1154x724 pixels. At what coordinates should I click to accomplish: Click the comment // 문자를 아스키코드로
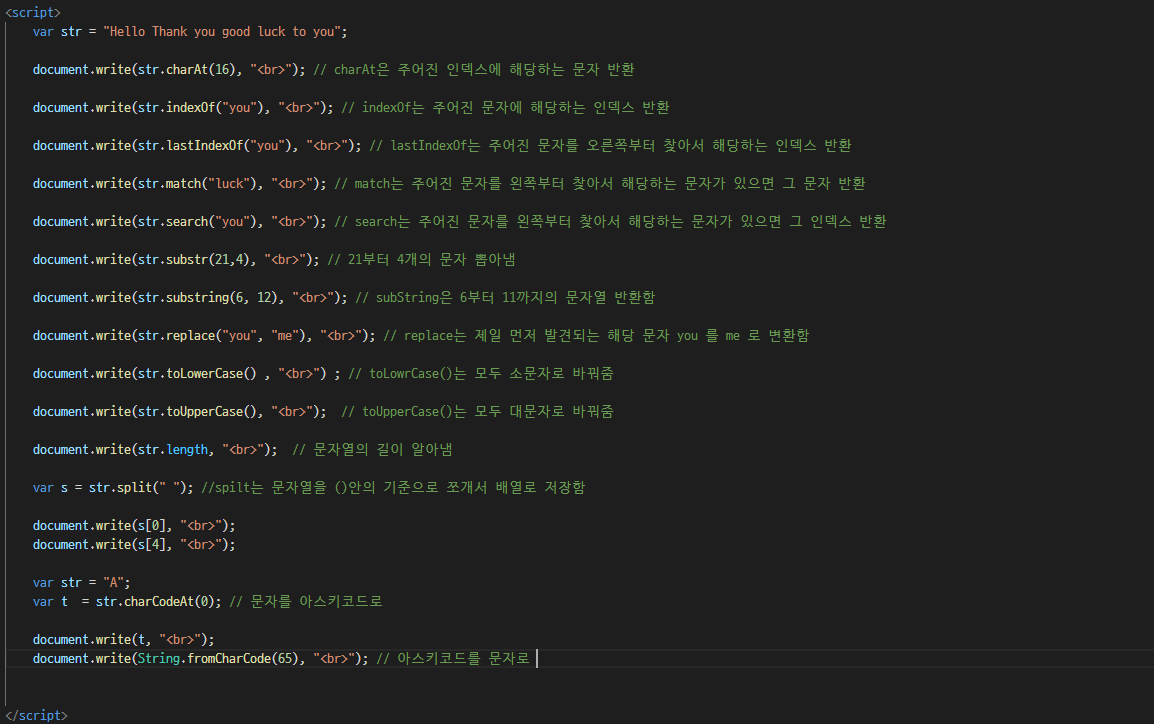coord(306,602)
